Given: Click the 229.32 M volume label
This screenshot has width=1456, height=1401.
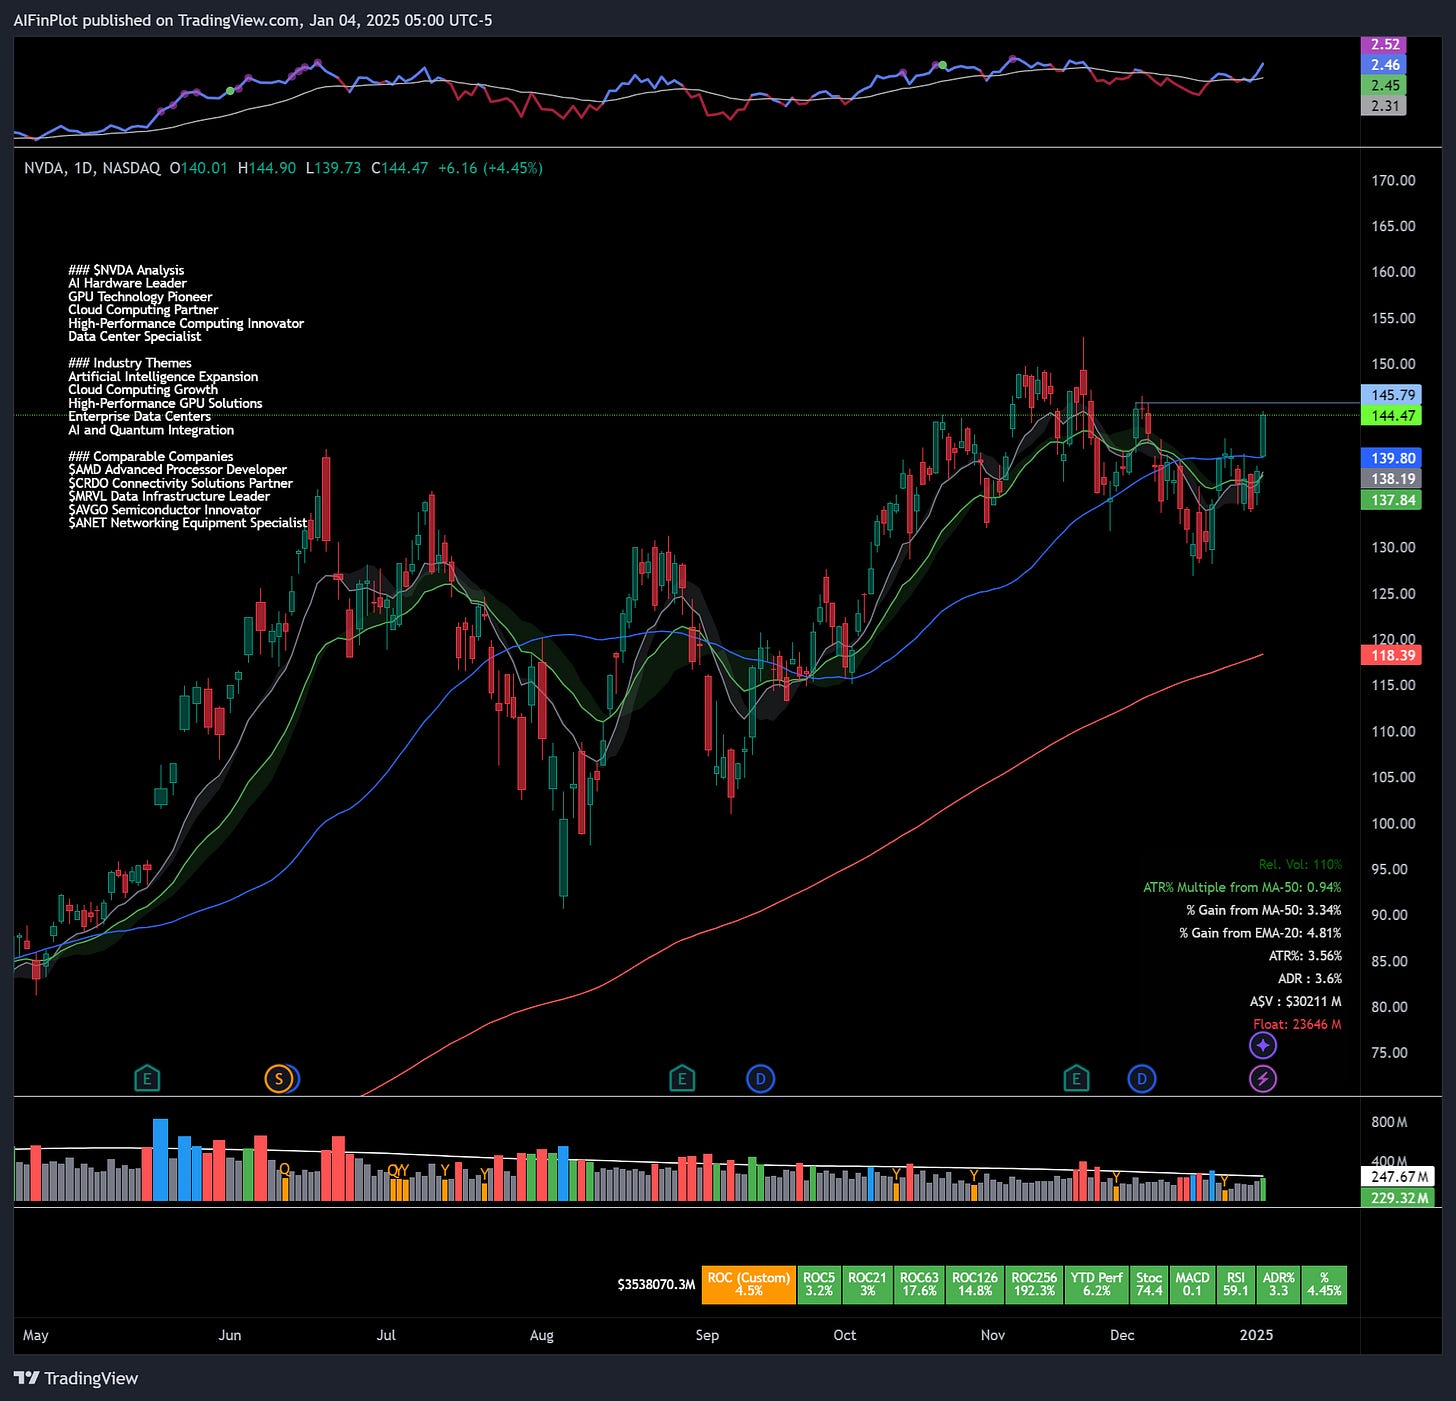Looking at the screenshot, I should [x=1399, y=1198].
